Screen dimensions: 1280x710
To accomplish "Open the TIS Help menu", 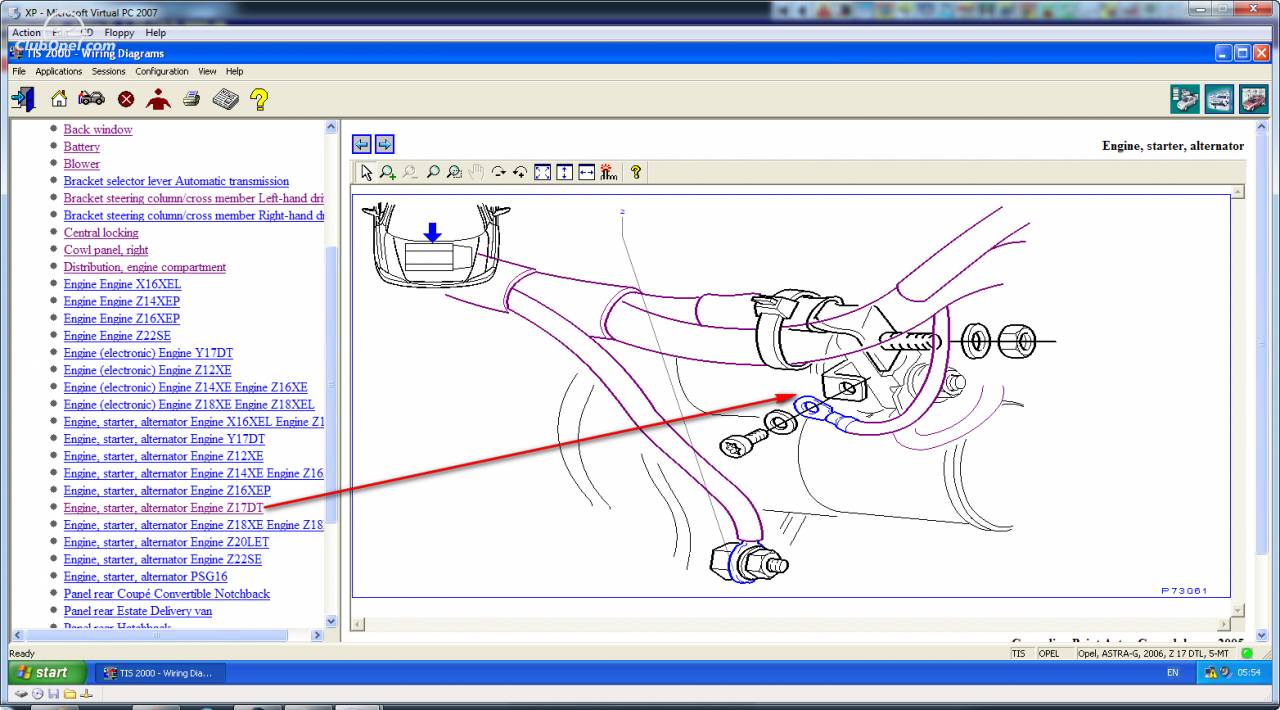I will click(x=234, y=71).
